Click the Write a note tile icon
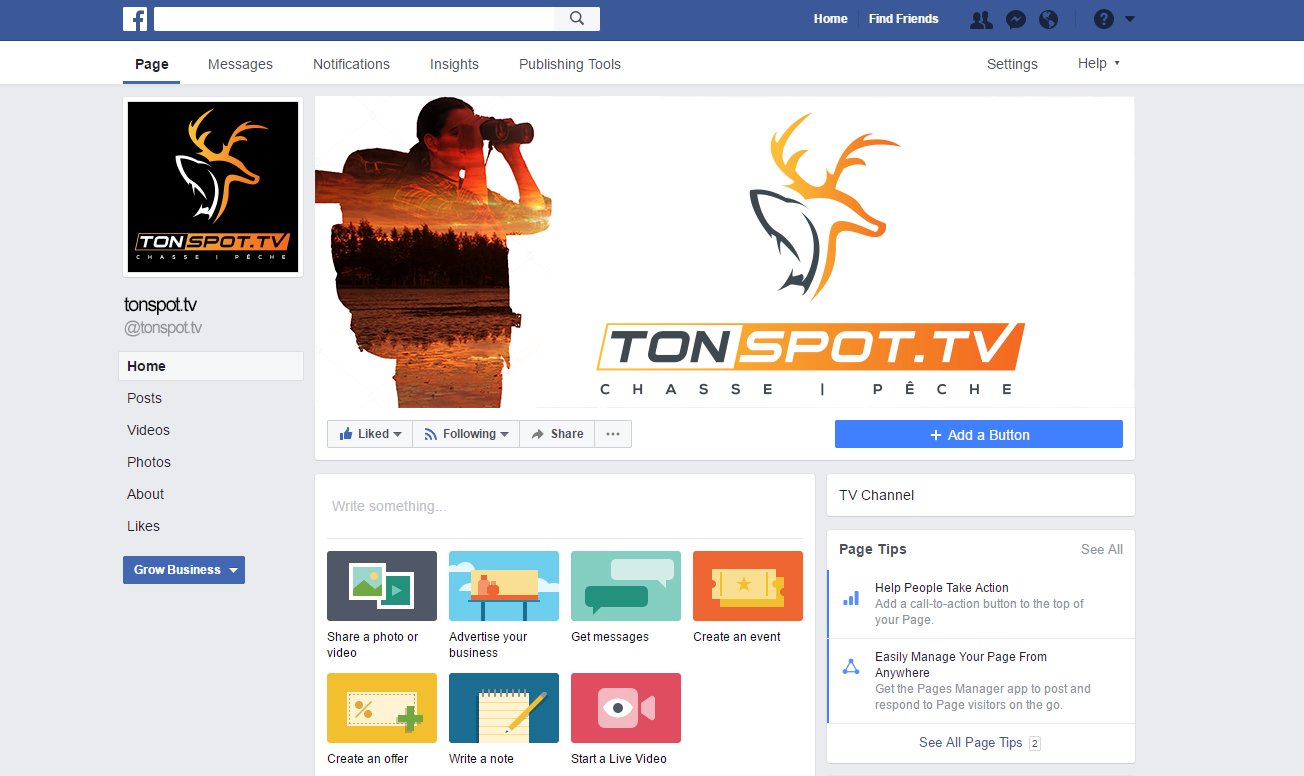 504,708
